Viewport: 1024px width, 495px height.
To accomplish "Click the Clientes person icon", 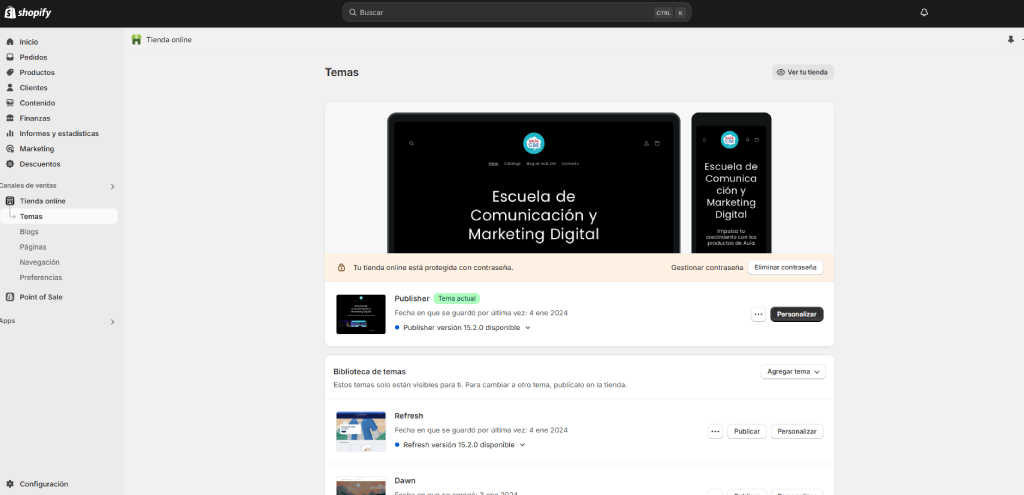I will tap(10, 88).
